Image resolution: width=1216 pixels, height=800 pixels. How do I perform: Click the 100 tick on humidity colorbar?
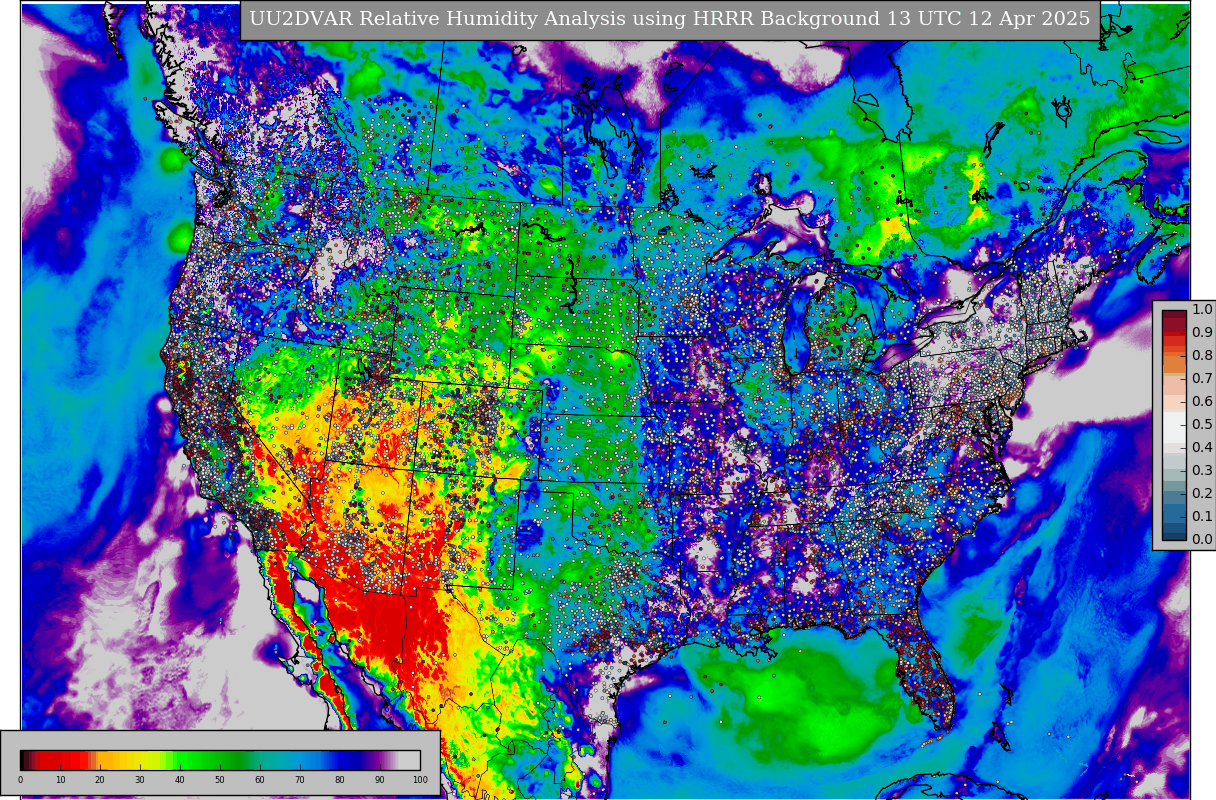[420, 780]
